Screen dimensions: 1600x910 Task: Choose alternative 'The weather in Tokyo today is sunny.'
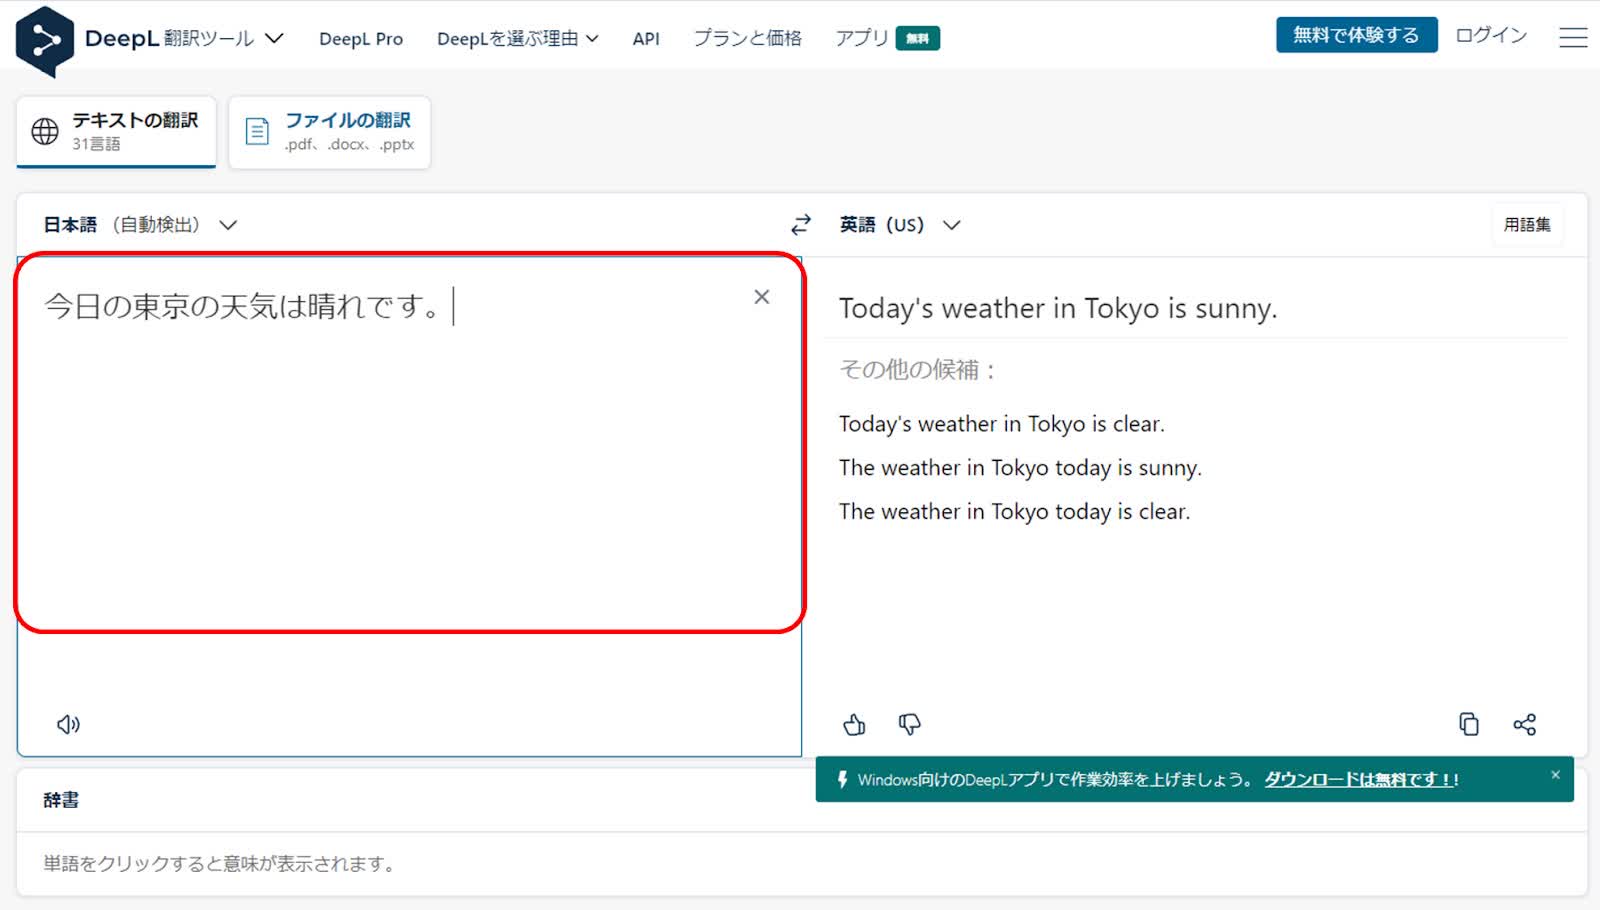1020,468
